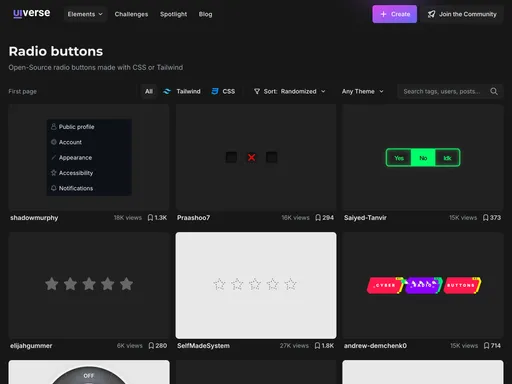Select the red X radio button
Viewport: 512px width, 384px height.
coord(252,157)
